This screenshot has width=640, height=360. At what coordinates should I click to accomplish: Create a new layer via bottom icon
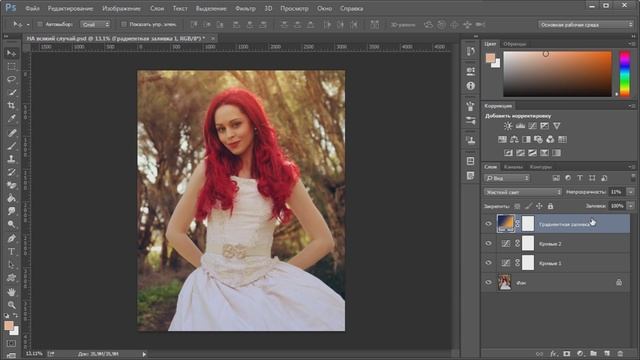click(x=607, y=353)
